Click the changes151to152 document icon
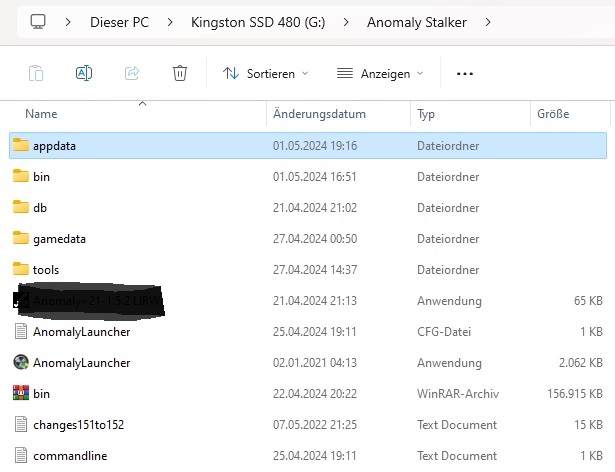Image resolution: width=615 pixels, height=472 pixels. [21, 424]
